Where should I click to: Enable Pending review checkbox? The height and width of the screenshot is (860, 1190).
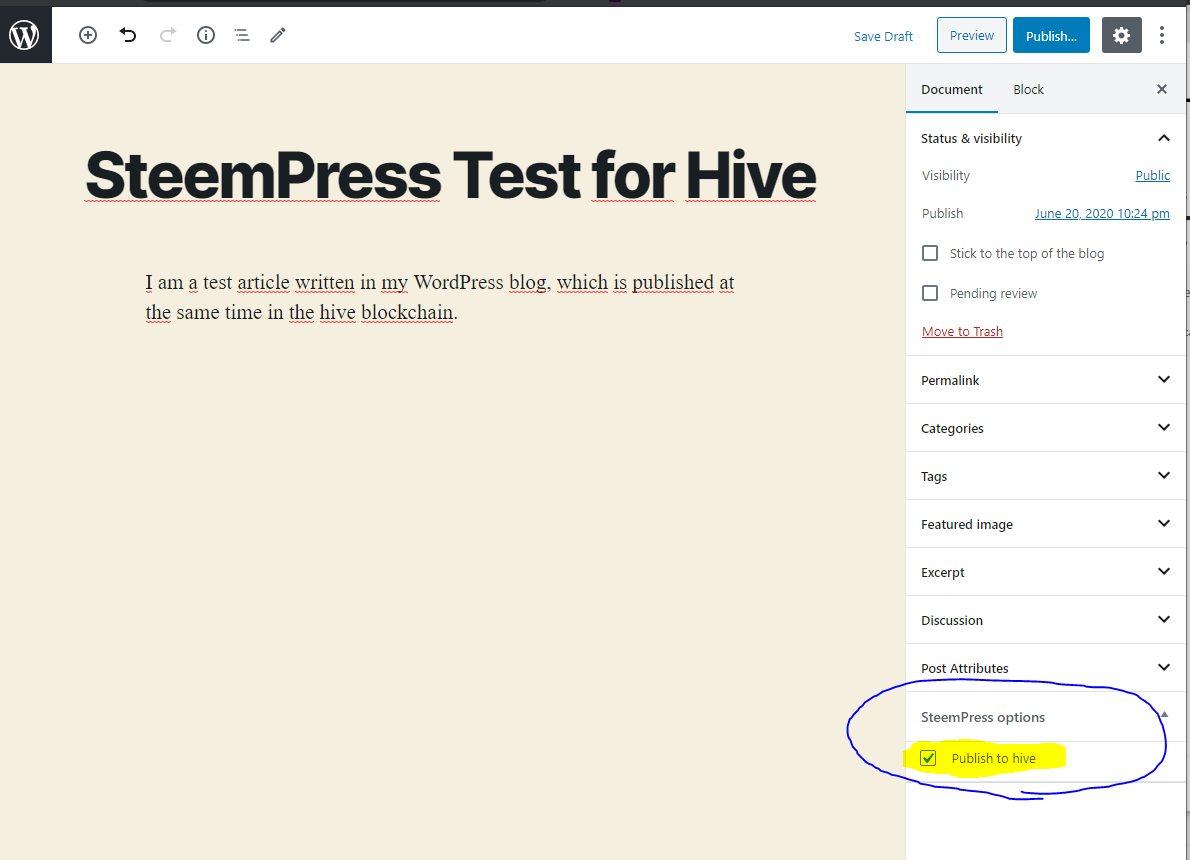coord(930,293)
